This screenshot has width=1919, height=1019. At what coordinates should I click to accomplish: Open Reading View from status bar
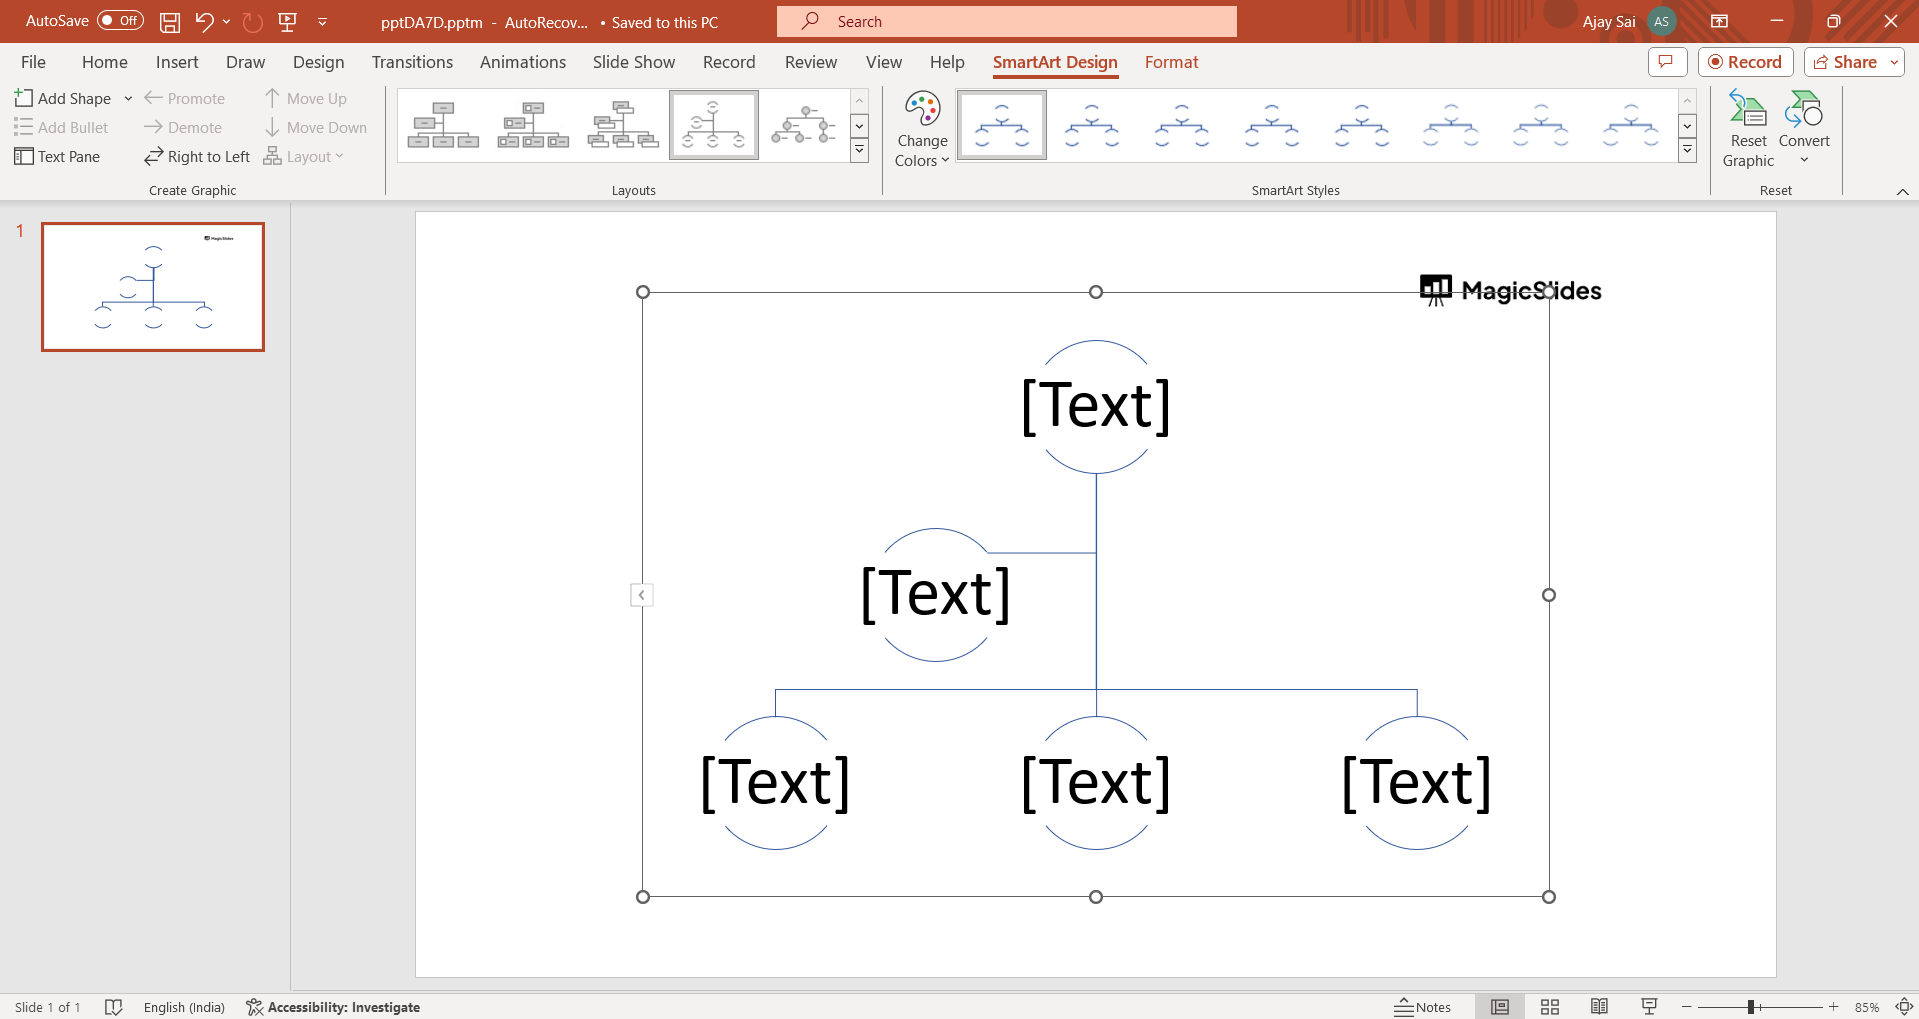pyautogui.click(x=1599, y=1007)
